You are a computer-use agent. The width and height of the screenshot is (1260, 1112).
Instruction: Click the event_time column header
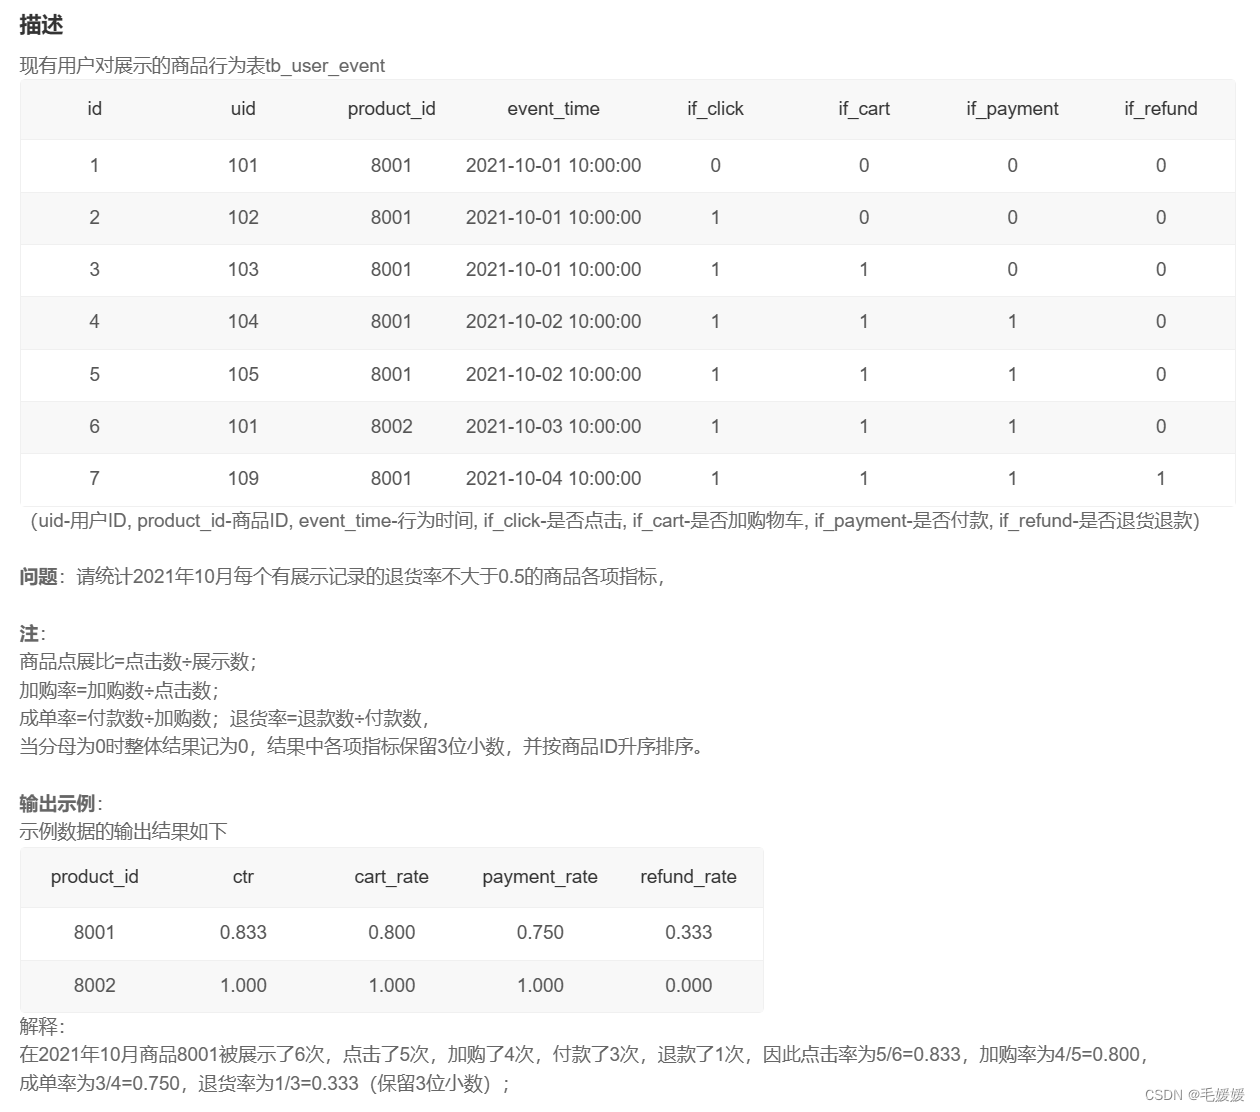tap(553, 109)
